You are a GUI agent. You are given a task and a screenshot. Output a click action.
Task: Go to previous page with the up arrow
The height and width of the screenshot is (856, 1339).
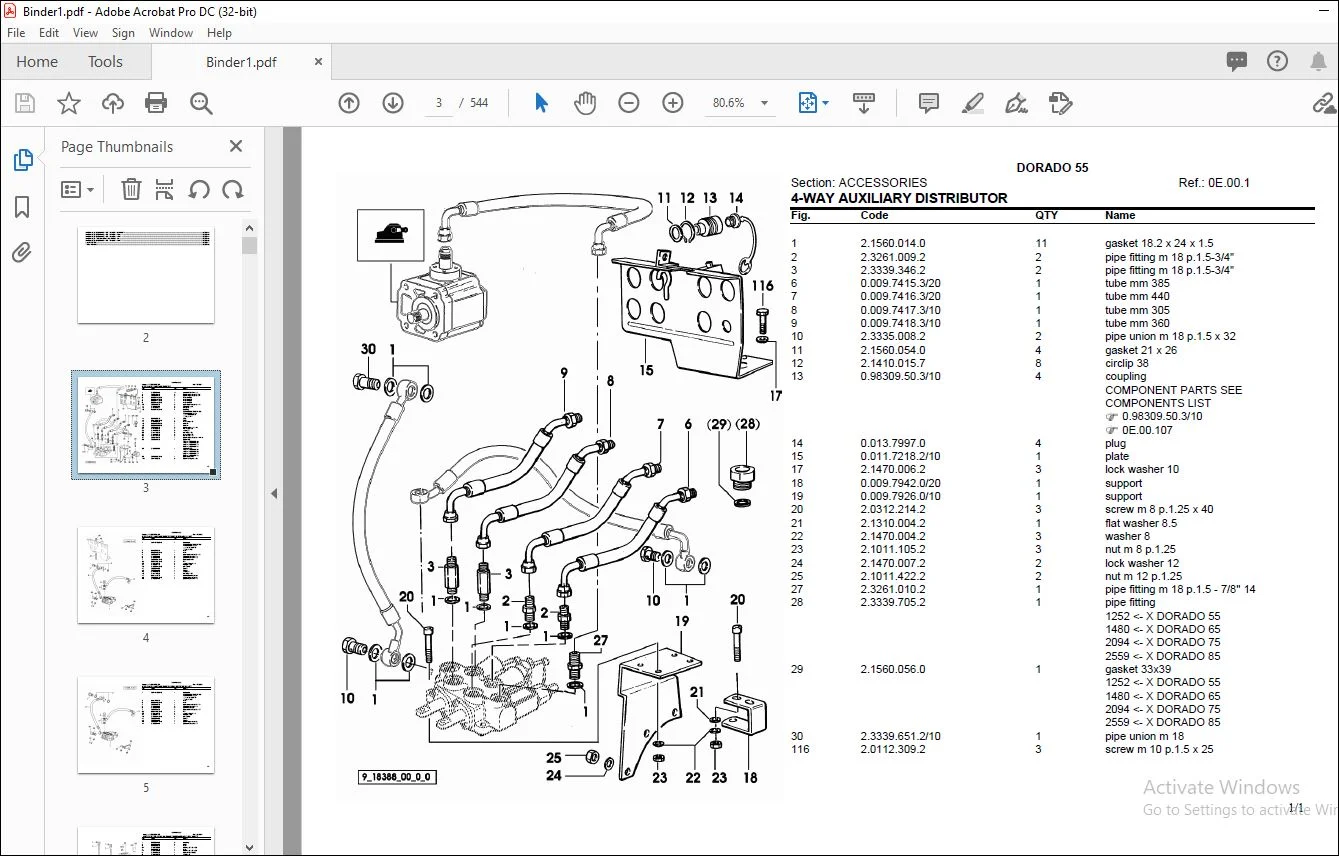click(349, 103)
